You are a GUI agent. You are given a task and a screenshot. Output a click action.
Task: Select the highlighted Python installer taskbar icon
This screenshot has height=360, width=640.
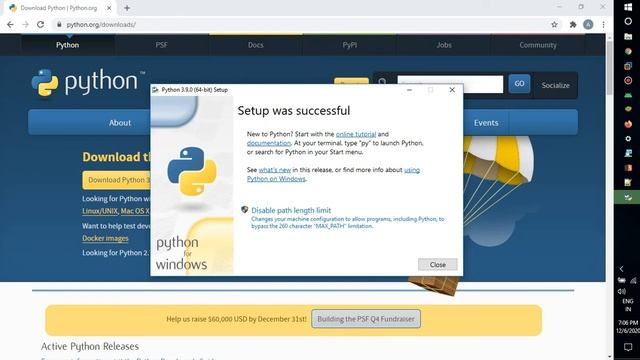point(628,197)
